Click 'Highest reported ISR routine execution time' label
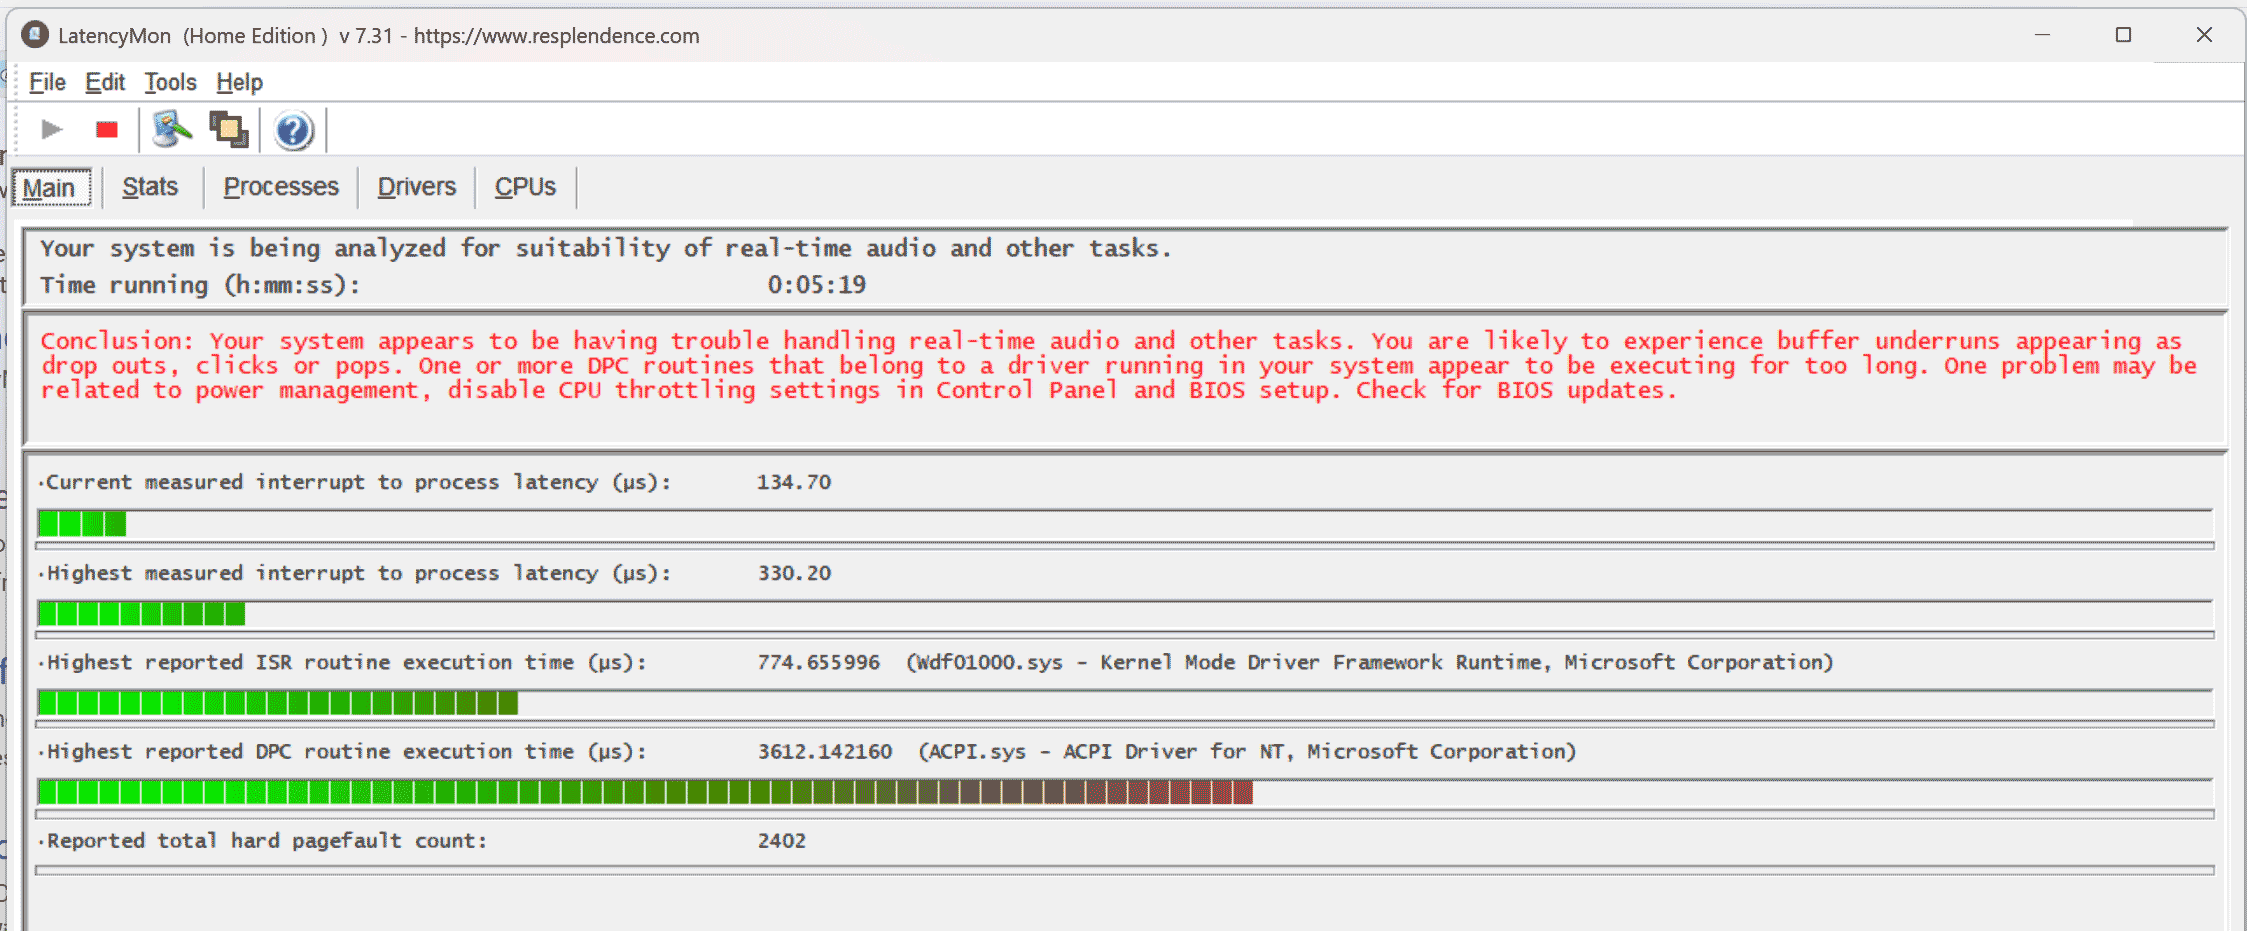The height and width of the screenshot is (931, 2247). (x=345, y=662)
